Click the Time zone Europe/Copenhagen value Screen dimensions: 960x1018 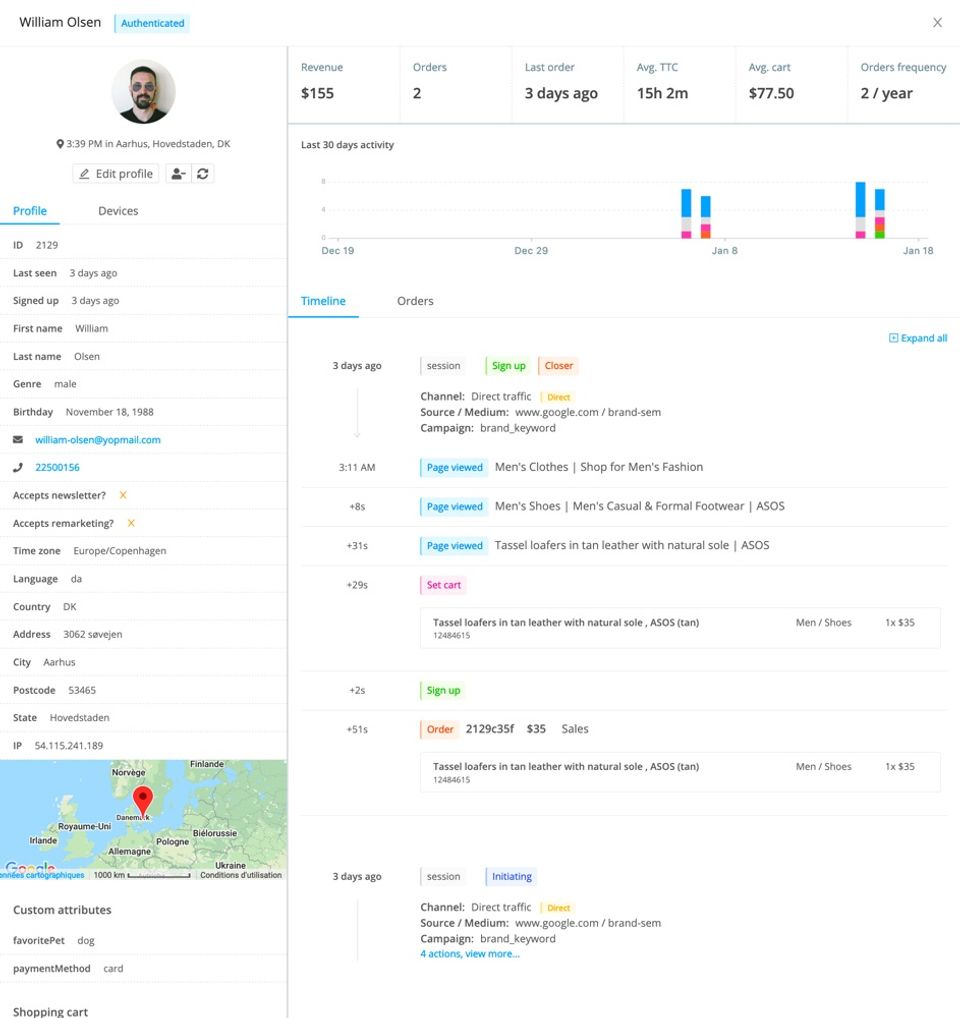click(x=119, y=551)
